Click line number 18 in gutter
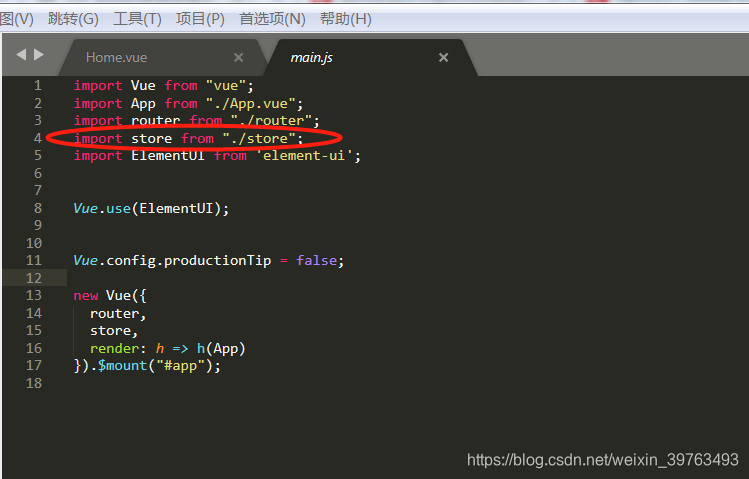The height and width of the screenshot is (479, 749). pos(34,383)
